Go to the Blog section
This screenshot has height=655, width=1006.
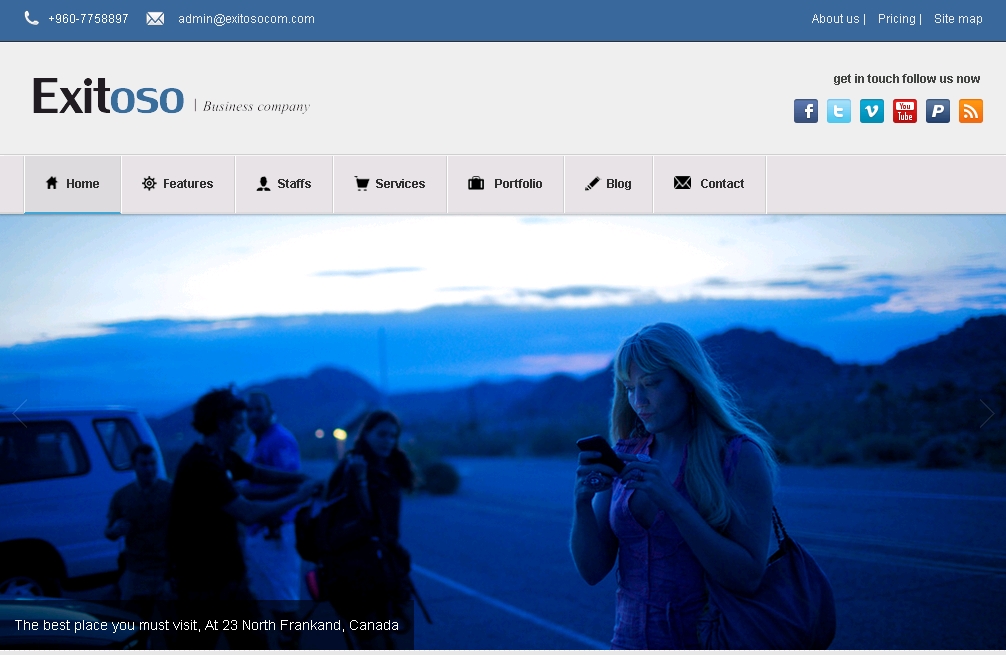pyautogui.click(x=609, y=184)
